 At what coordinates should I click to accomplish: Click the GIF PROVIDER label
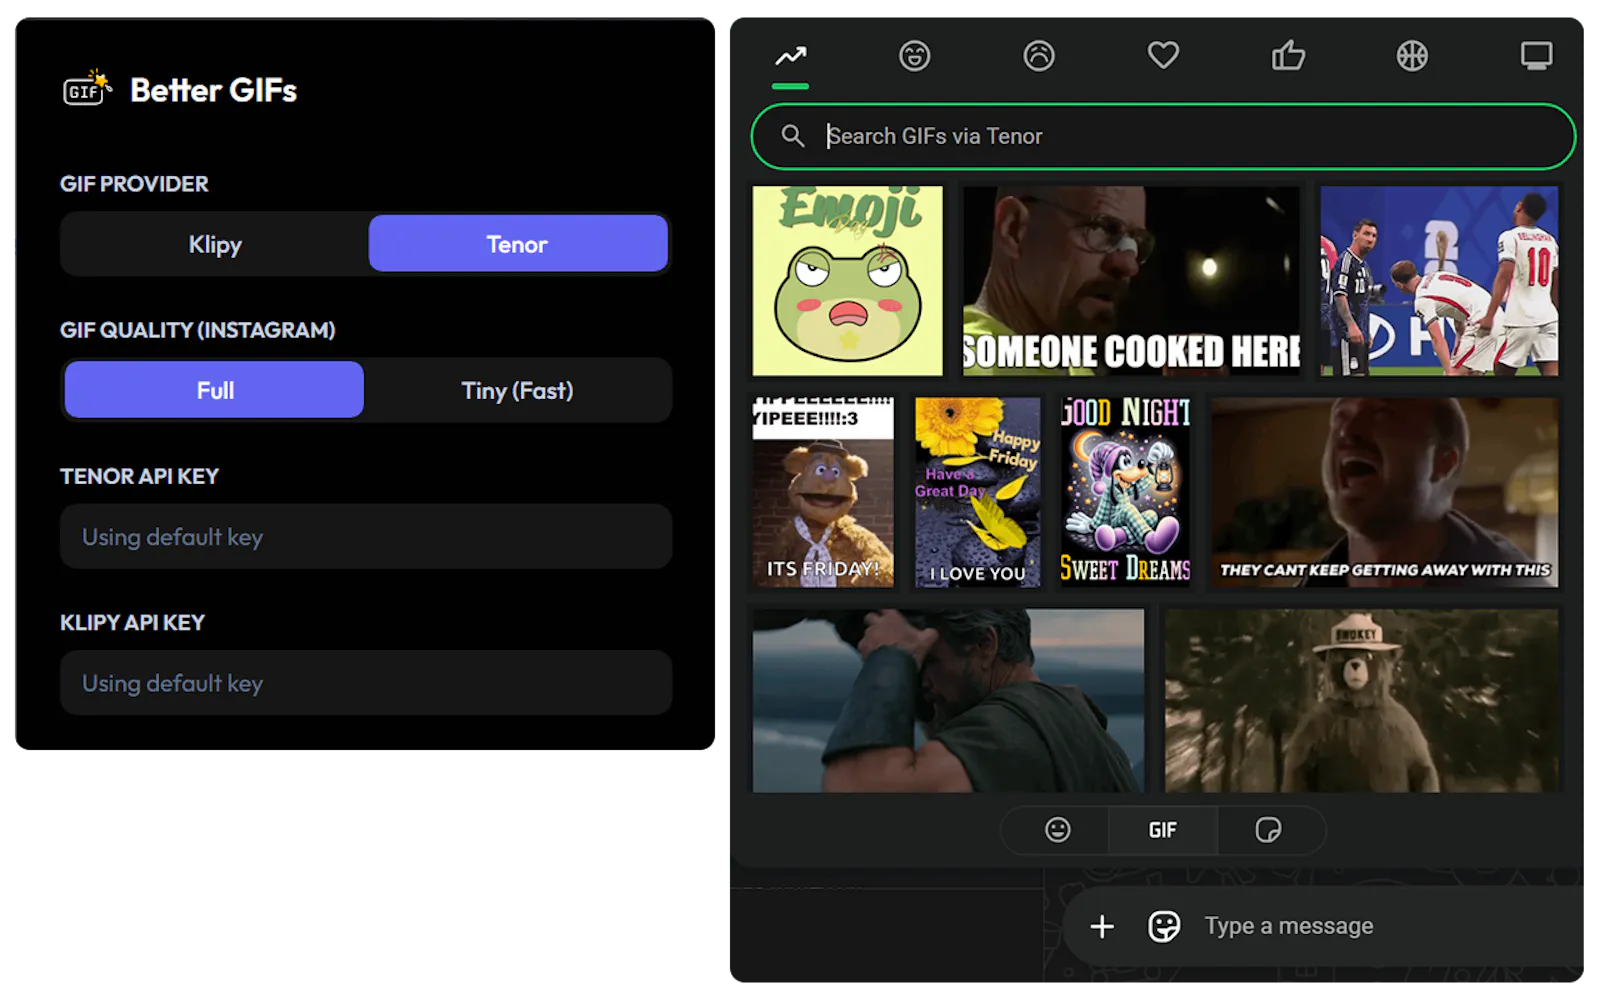tap(134, 184)
